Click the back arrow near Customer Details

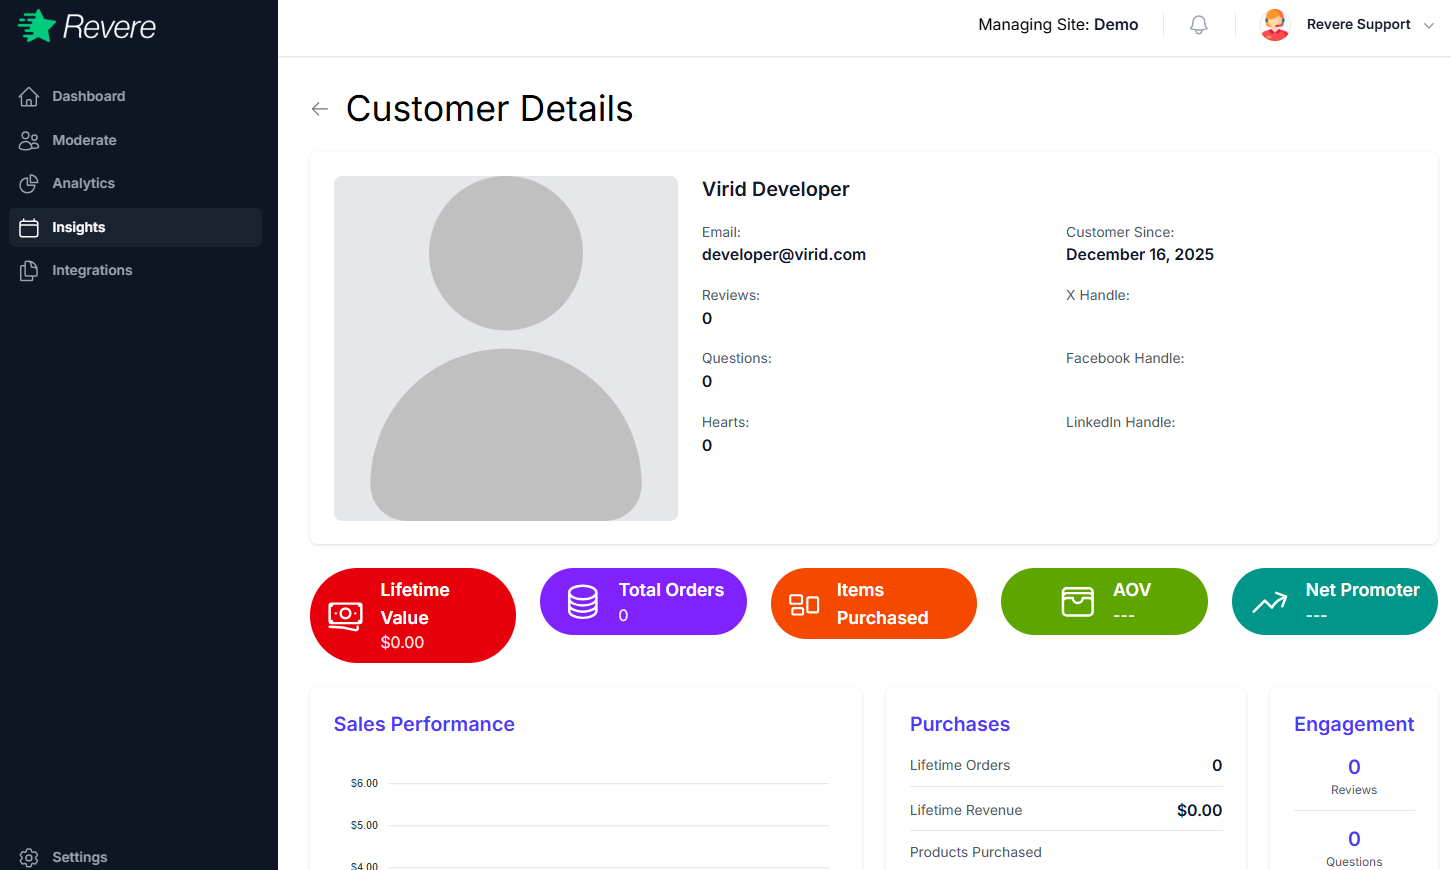coord(319,108)
